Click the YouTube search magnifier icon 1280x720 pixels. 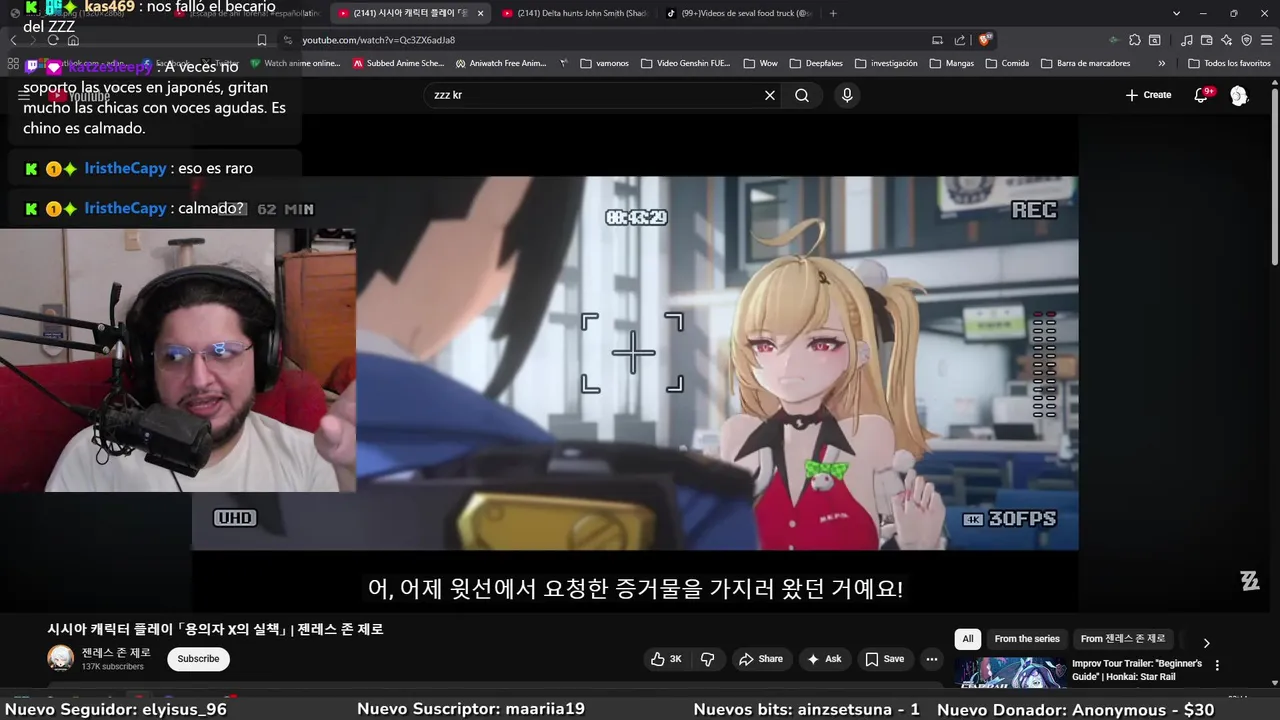pos(802,95)
